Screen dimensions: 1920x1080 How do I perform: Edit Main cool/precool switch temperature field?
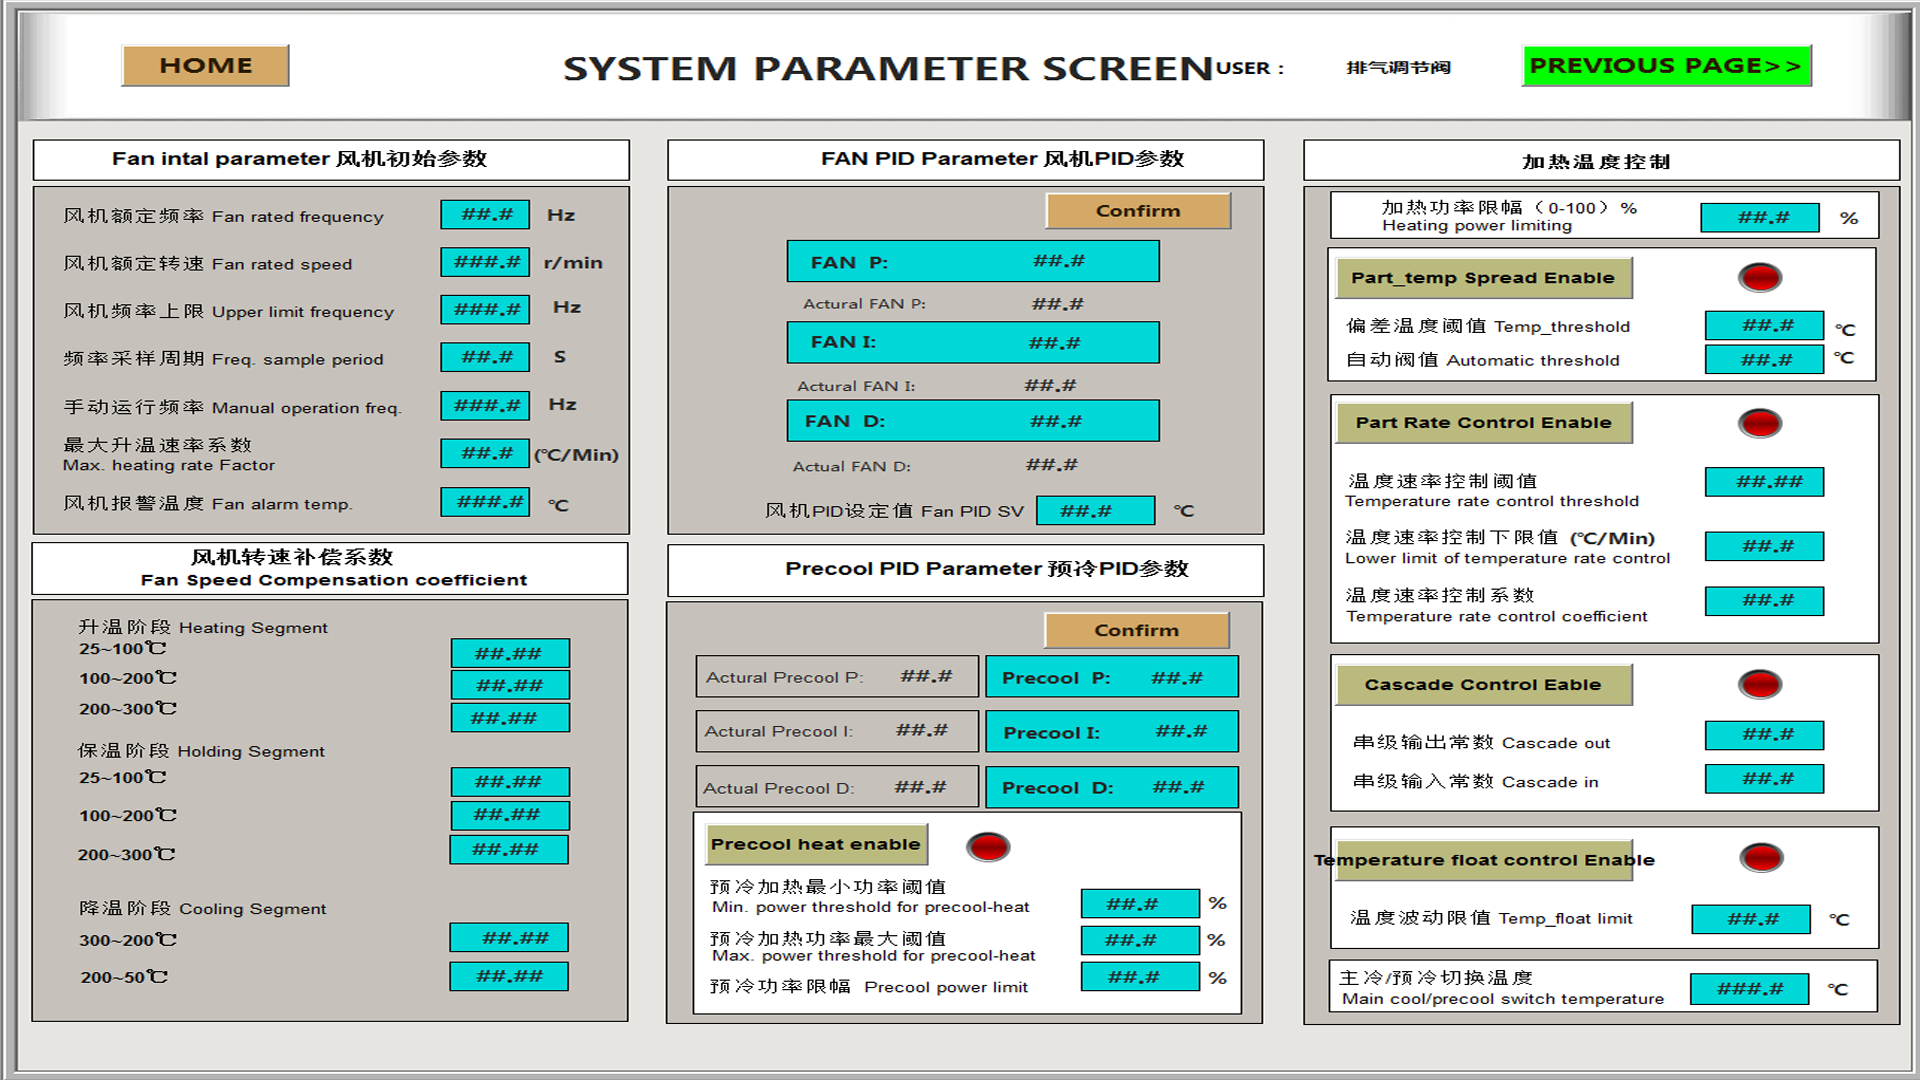coord(1749,989)
